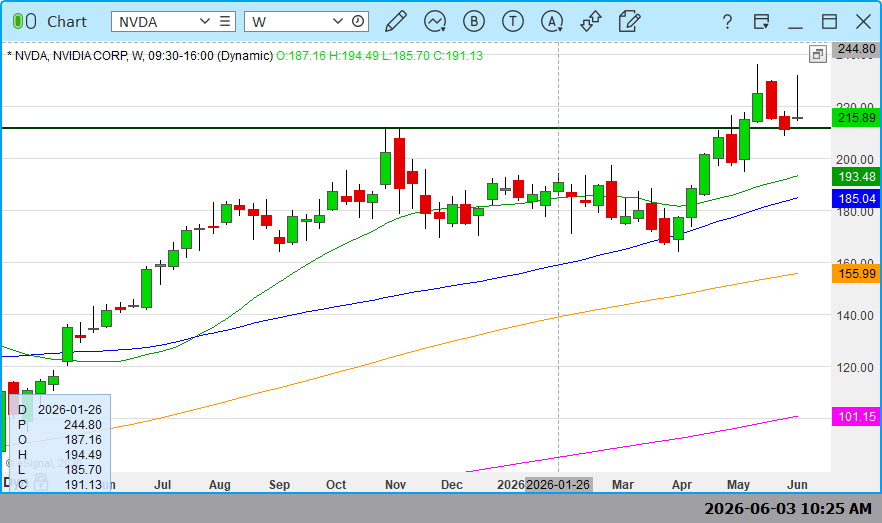Click the circled B toolbar icon
The height and width of the screenshot is (523, 882).
(474, 21)
